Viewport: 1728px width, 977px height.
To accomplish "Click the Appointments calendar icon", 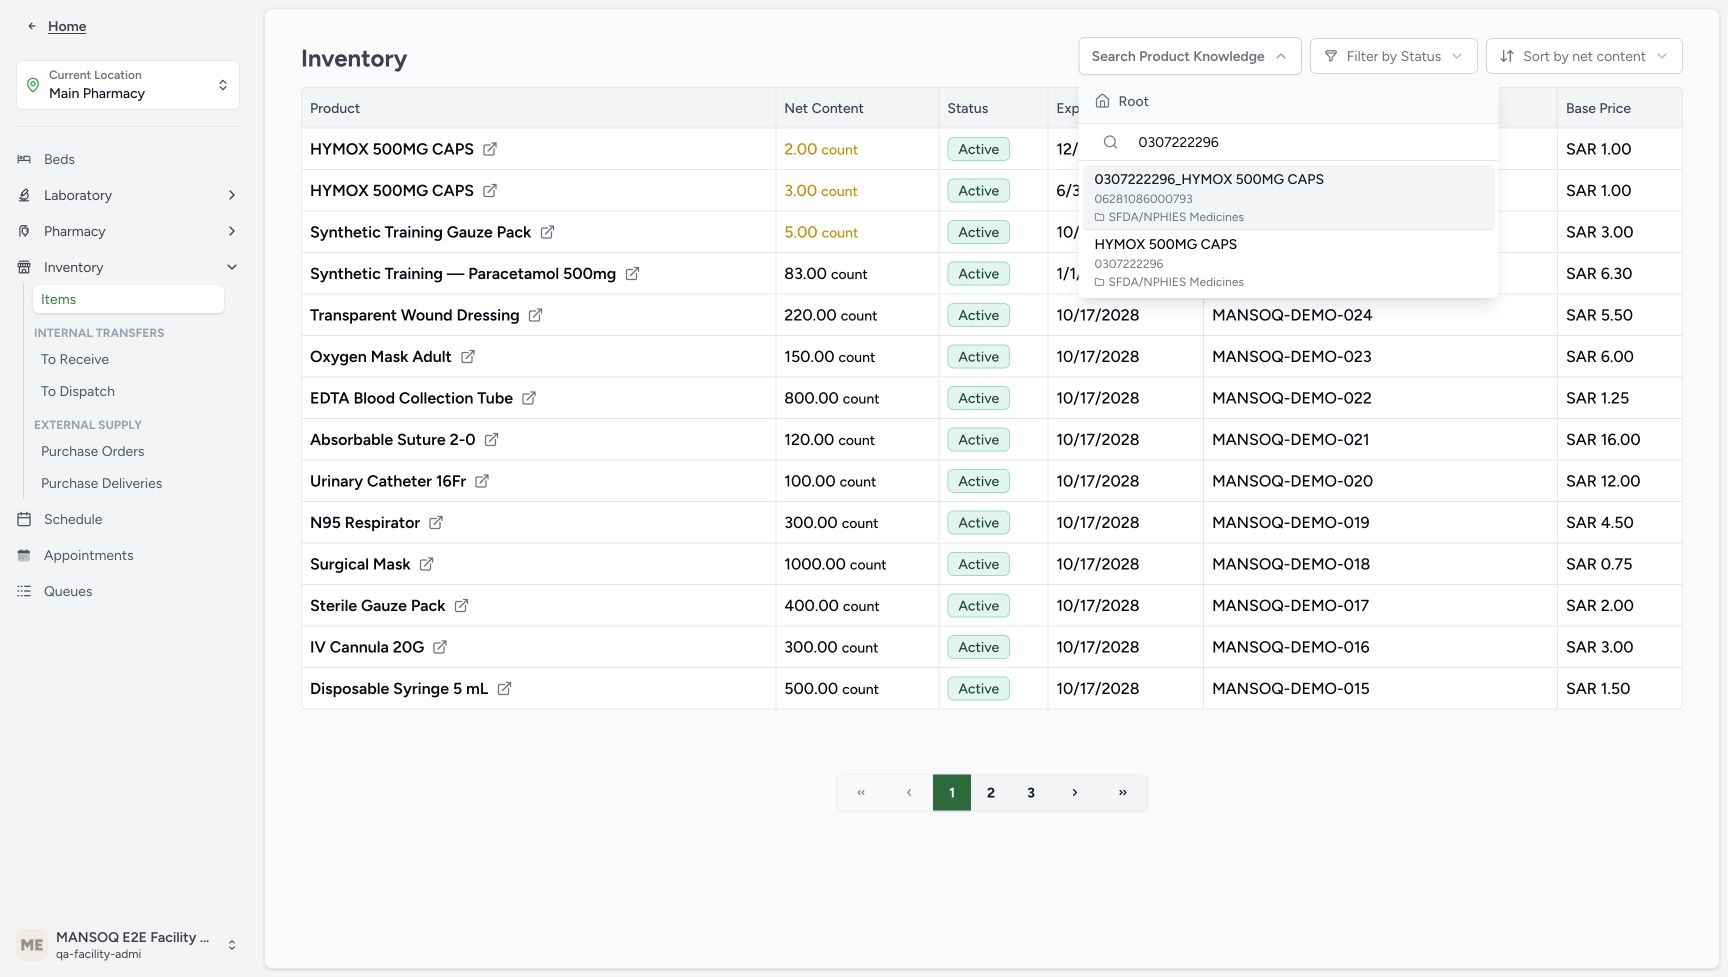I will click(x=24, y=555).
